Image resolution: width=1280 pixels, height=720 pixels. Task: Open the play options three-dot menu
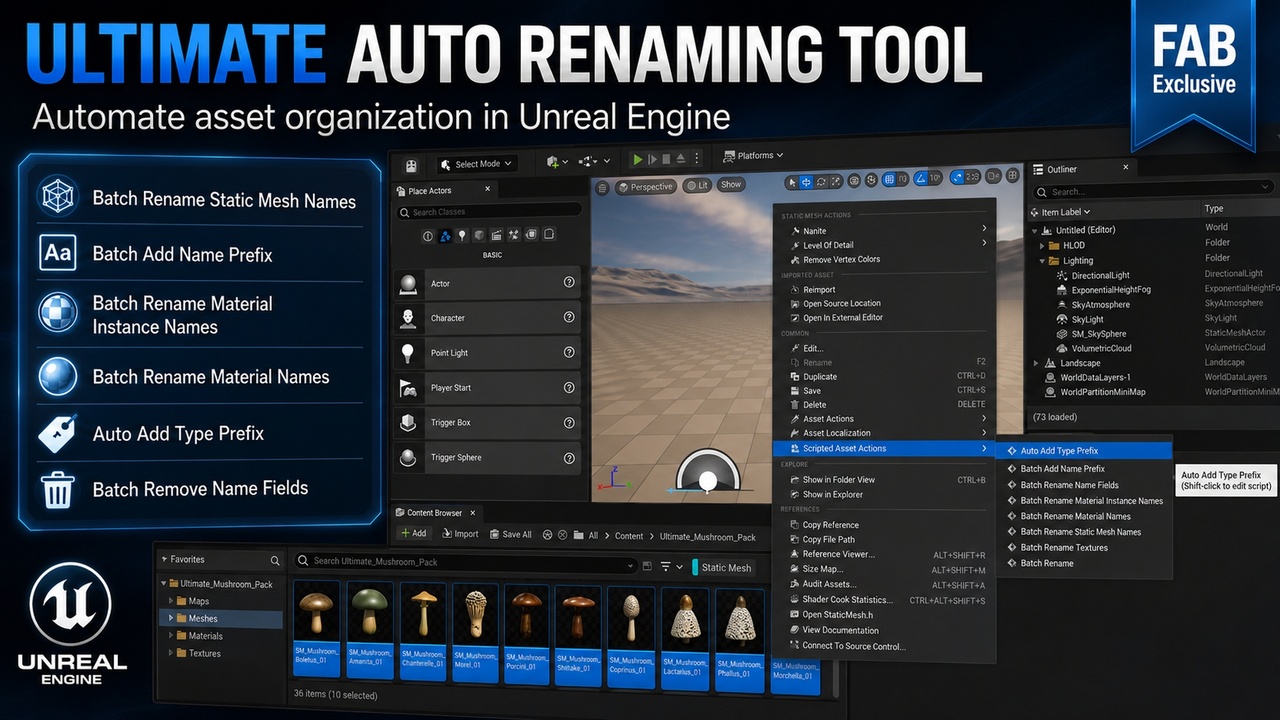click(x=697, y=159)
